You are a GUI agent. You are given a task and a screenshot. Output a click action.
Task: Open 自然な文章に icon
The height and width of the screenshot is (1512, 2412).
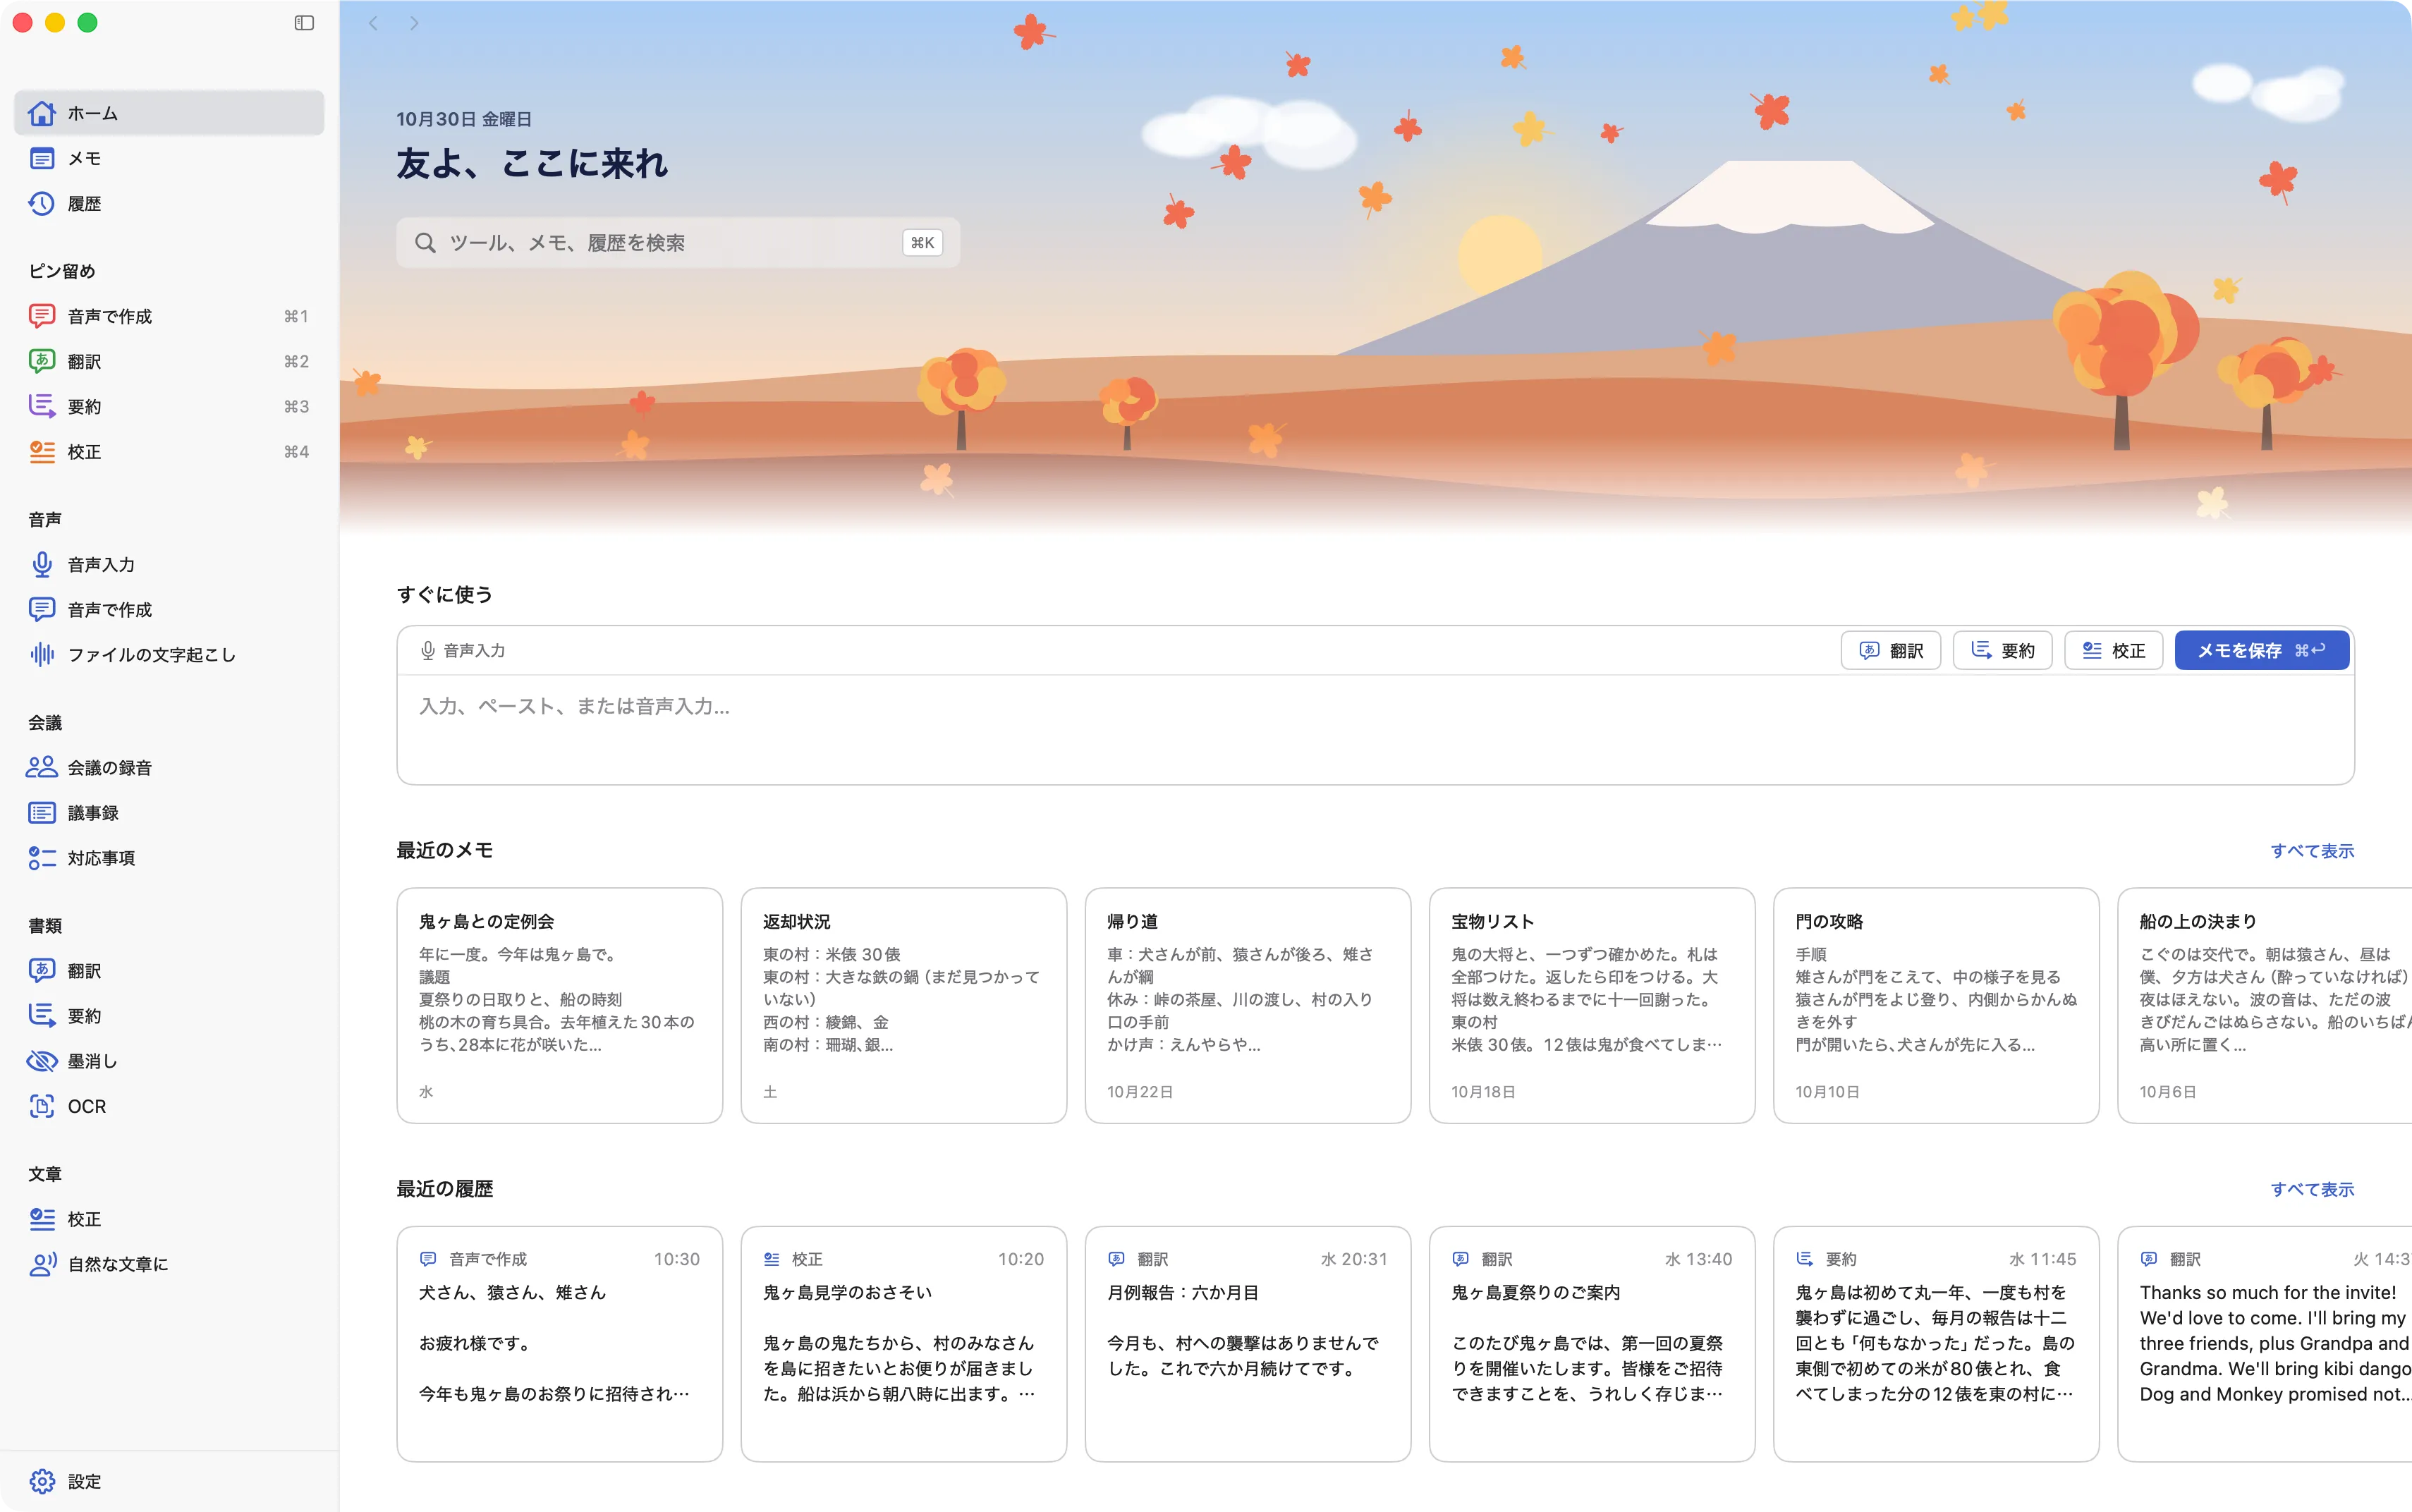(42, 1264)
